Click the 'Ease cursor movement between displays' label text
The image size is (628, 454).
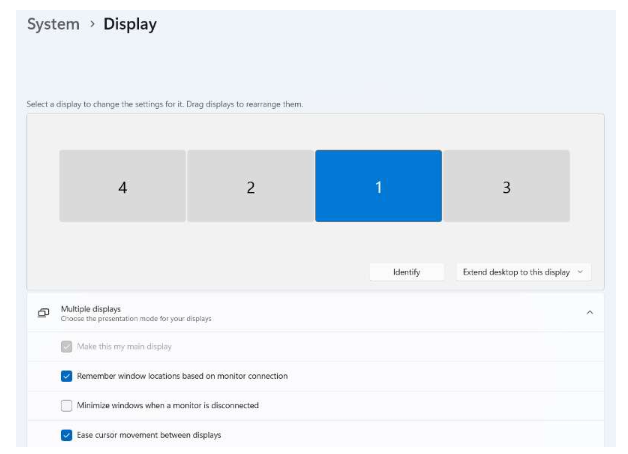click(149, 435)
